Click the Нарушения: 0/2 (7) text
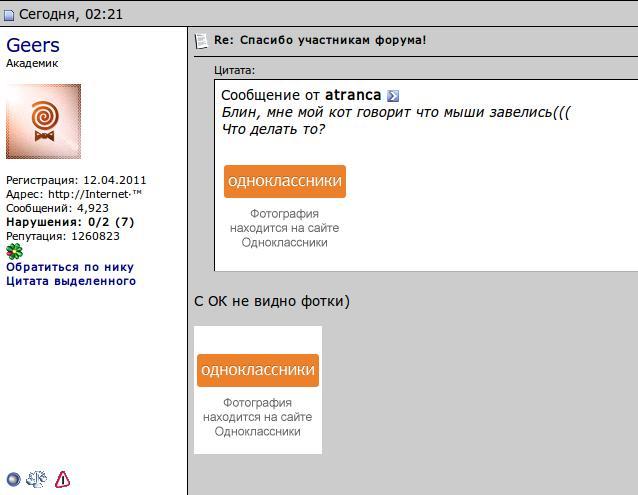The image size is (638, 495). pos(70,222)
